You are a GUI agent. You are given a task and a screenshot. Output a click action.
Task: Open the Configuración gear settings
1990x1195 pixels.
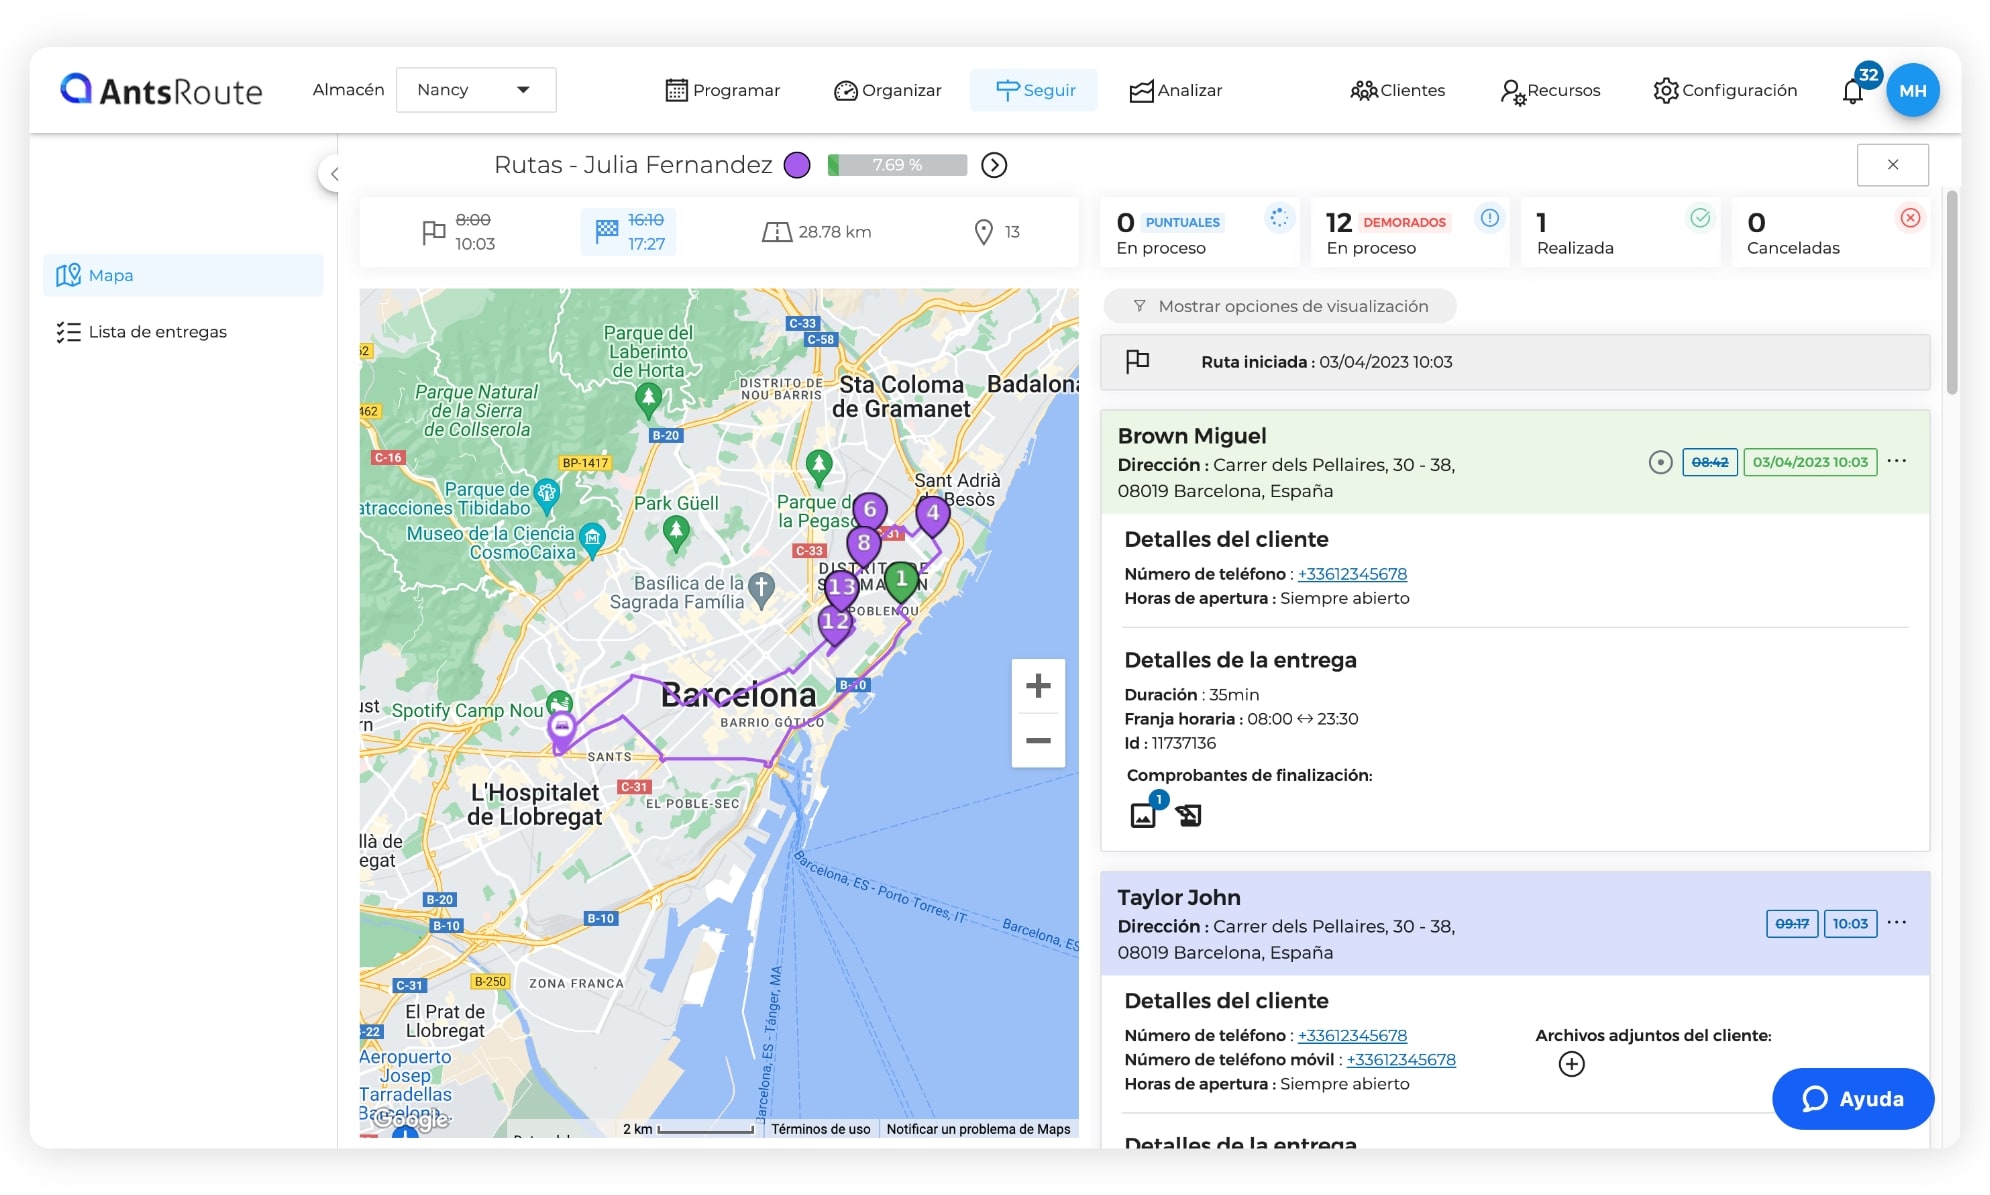pos(1724,90)
